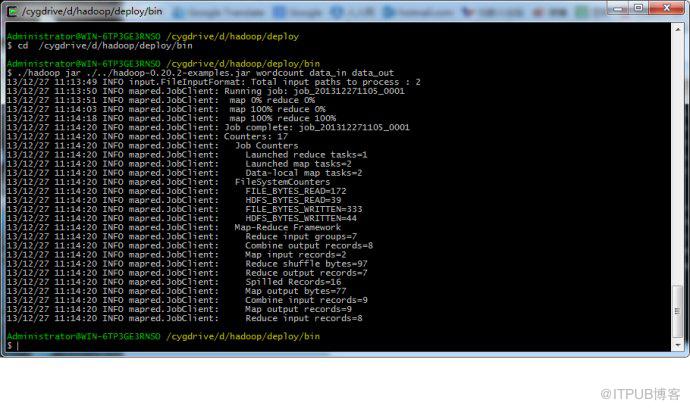This screenshot has height=409, width=690.
Task: Maximize the Cygwin terminal window
Action: click(x=639, y=8)
